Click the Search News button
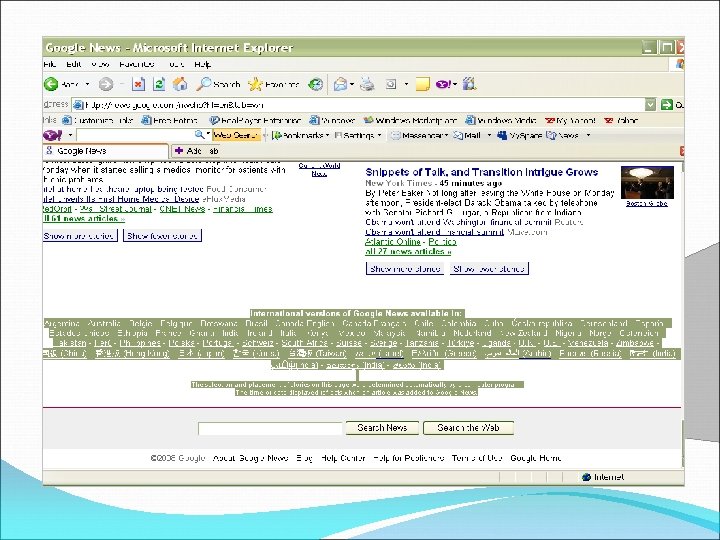Screen dimensions: 720x540 point(382,428)
